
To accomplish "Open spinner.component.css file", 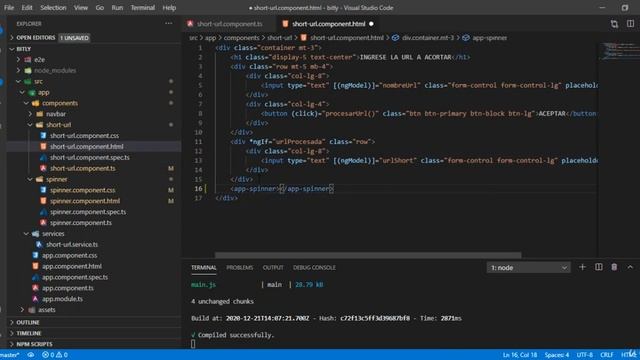I will tap(82, 190).
